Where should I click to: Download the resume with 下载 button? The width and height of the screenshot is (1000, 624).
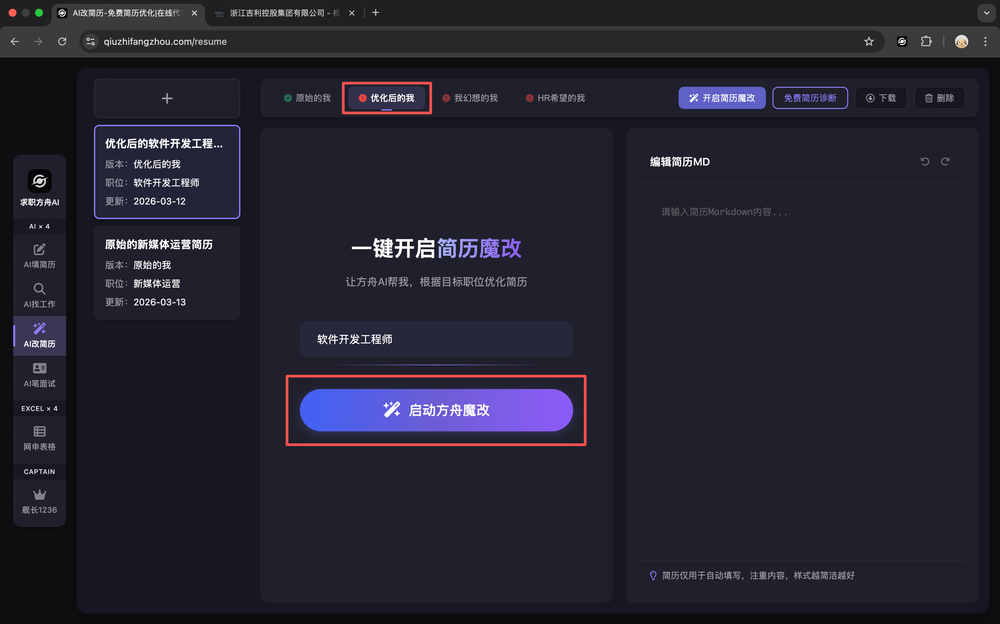(x=881, y=98)
